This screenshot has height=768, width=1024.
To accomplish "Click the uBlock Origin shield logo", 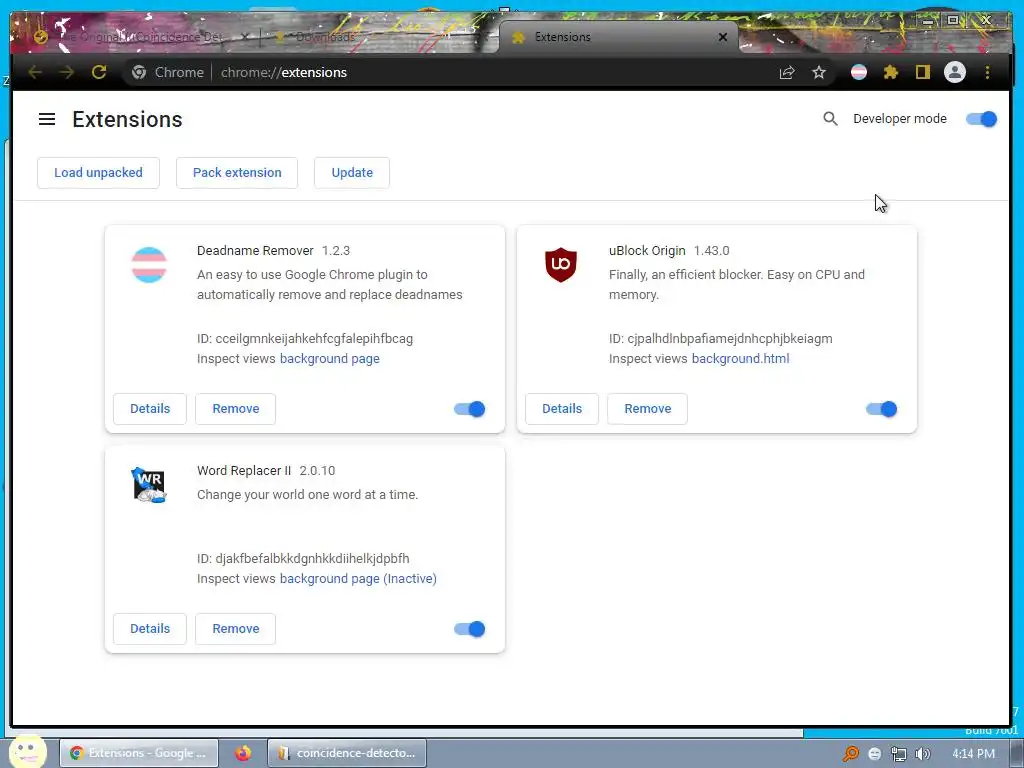I will 561,264.
